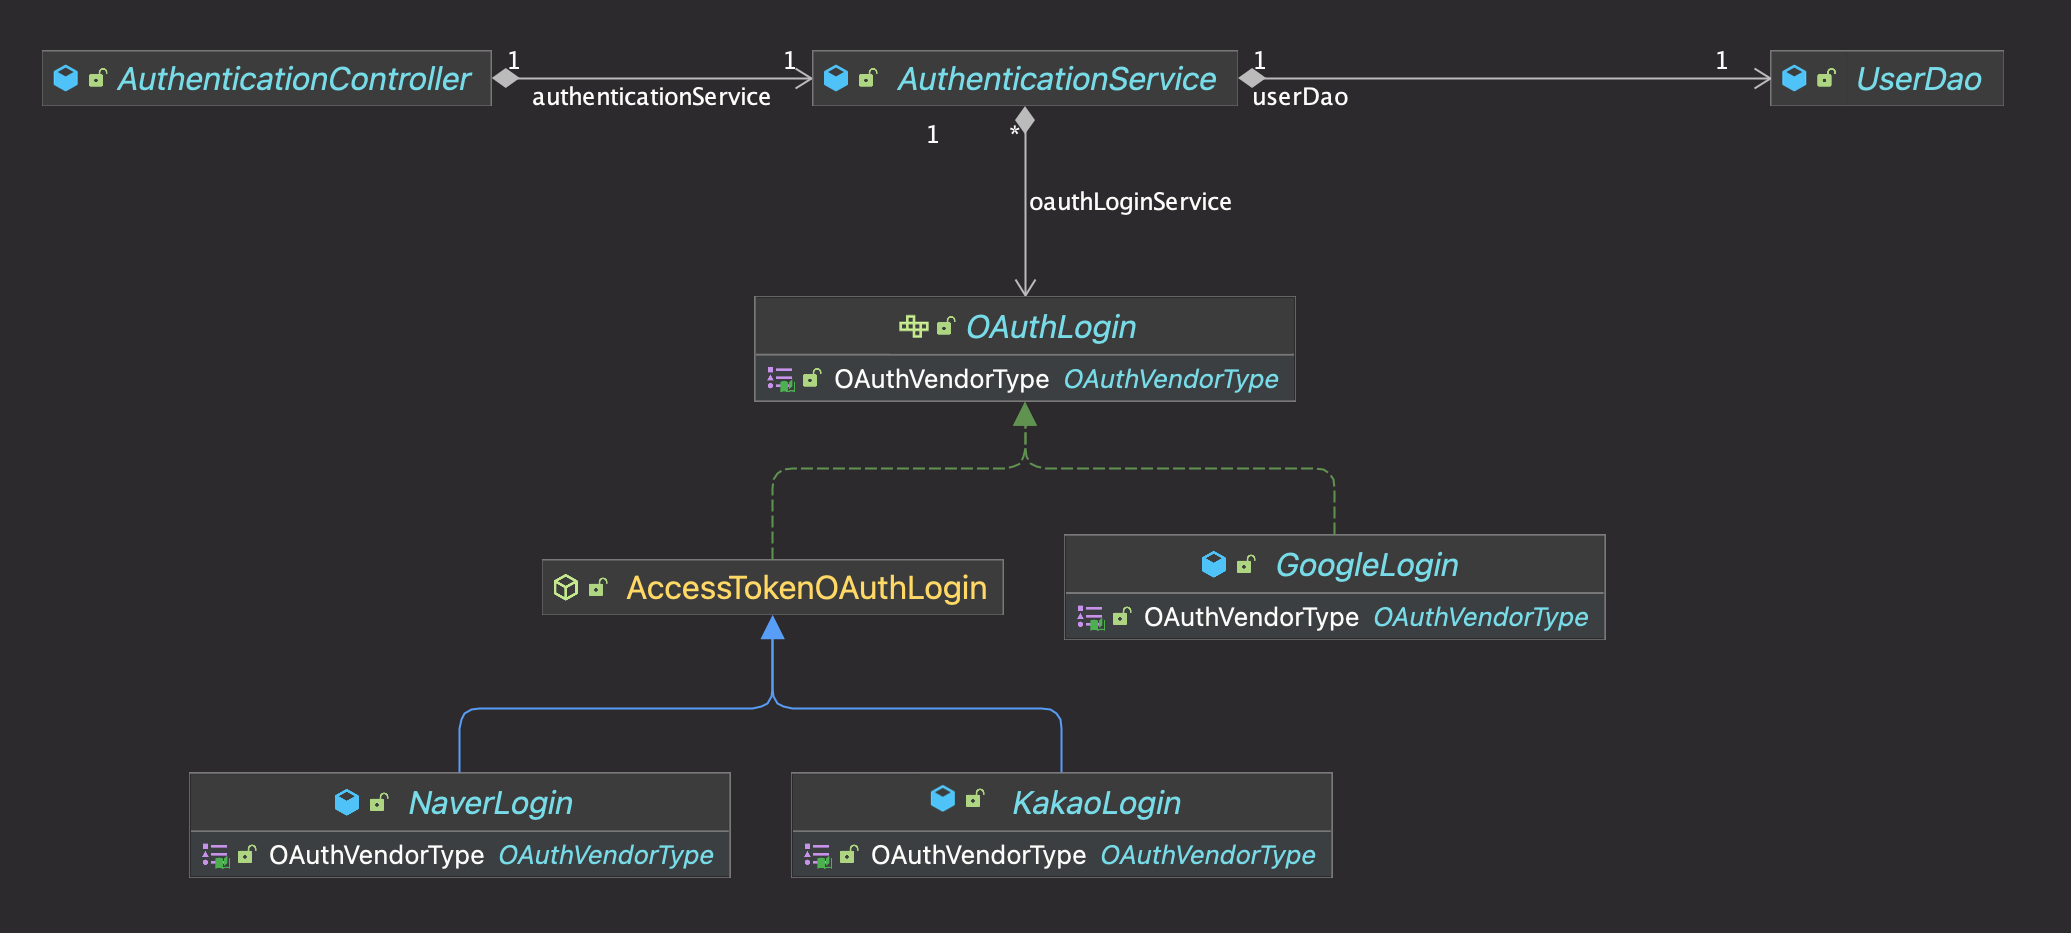The height and width of the screenshot is (933, 2071).
Task: Click the lock icon beside AuthenticationController
Action: click(98, 77)
